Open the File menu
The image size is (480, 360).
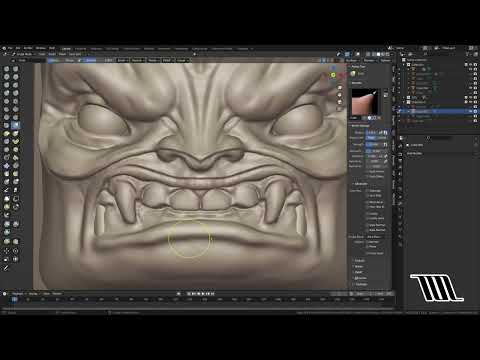click(10, 48)
